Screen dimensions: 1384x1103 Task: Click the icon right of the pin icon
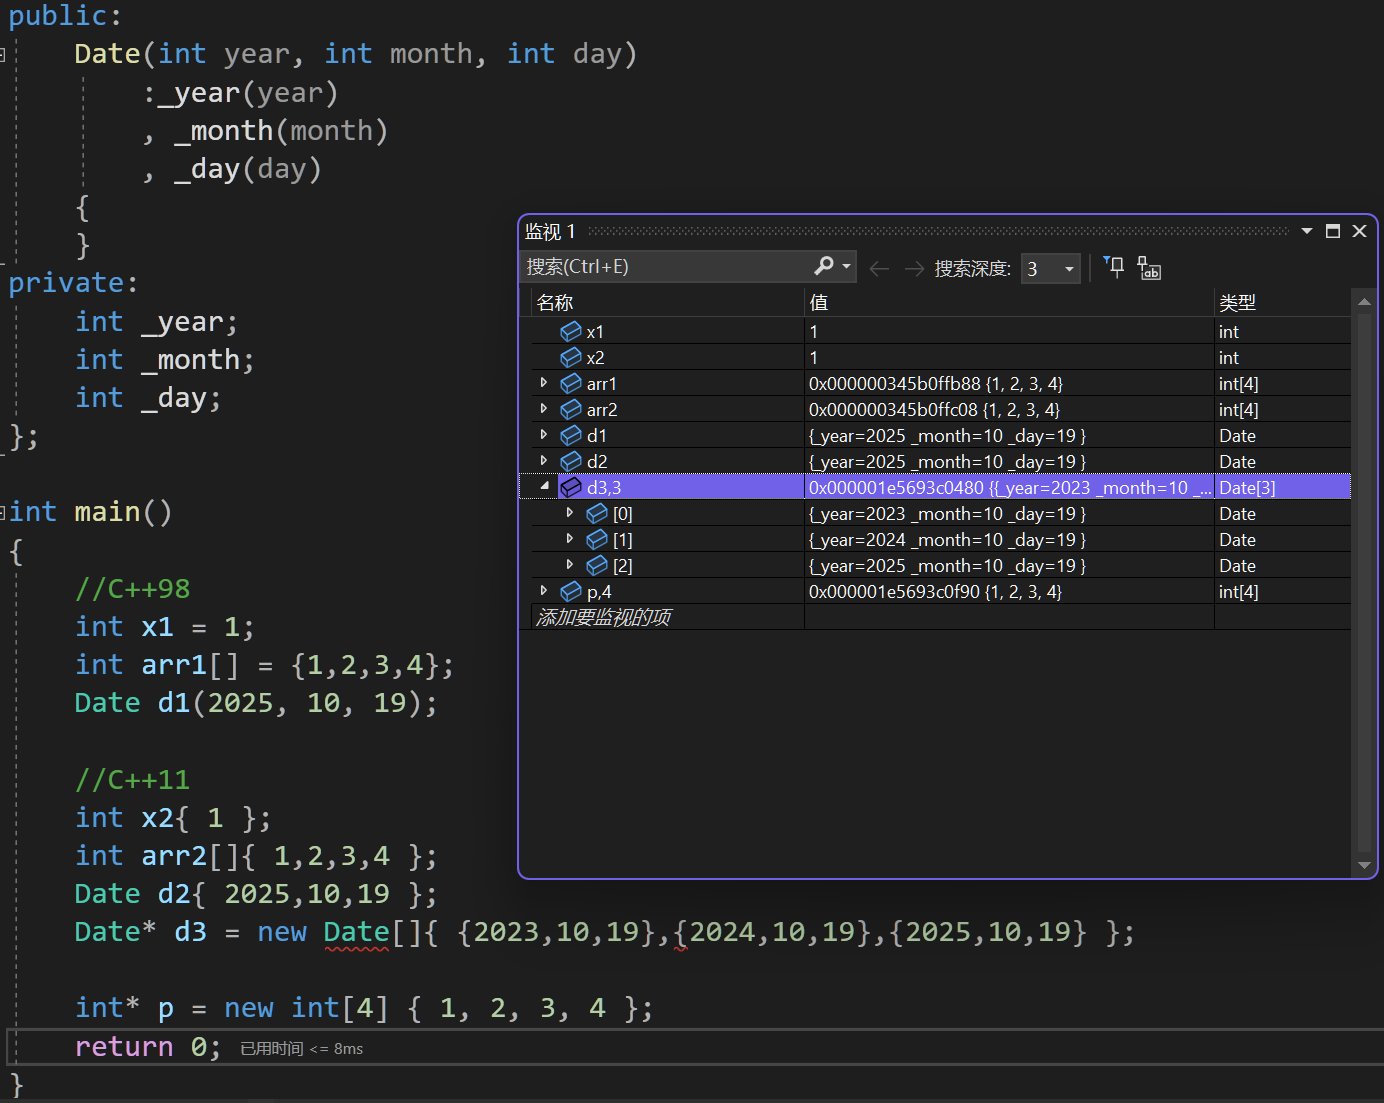click(x=1149, y=268)
